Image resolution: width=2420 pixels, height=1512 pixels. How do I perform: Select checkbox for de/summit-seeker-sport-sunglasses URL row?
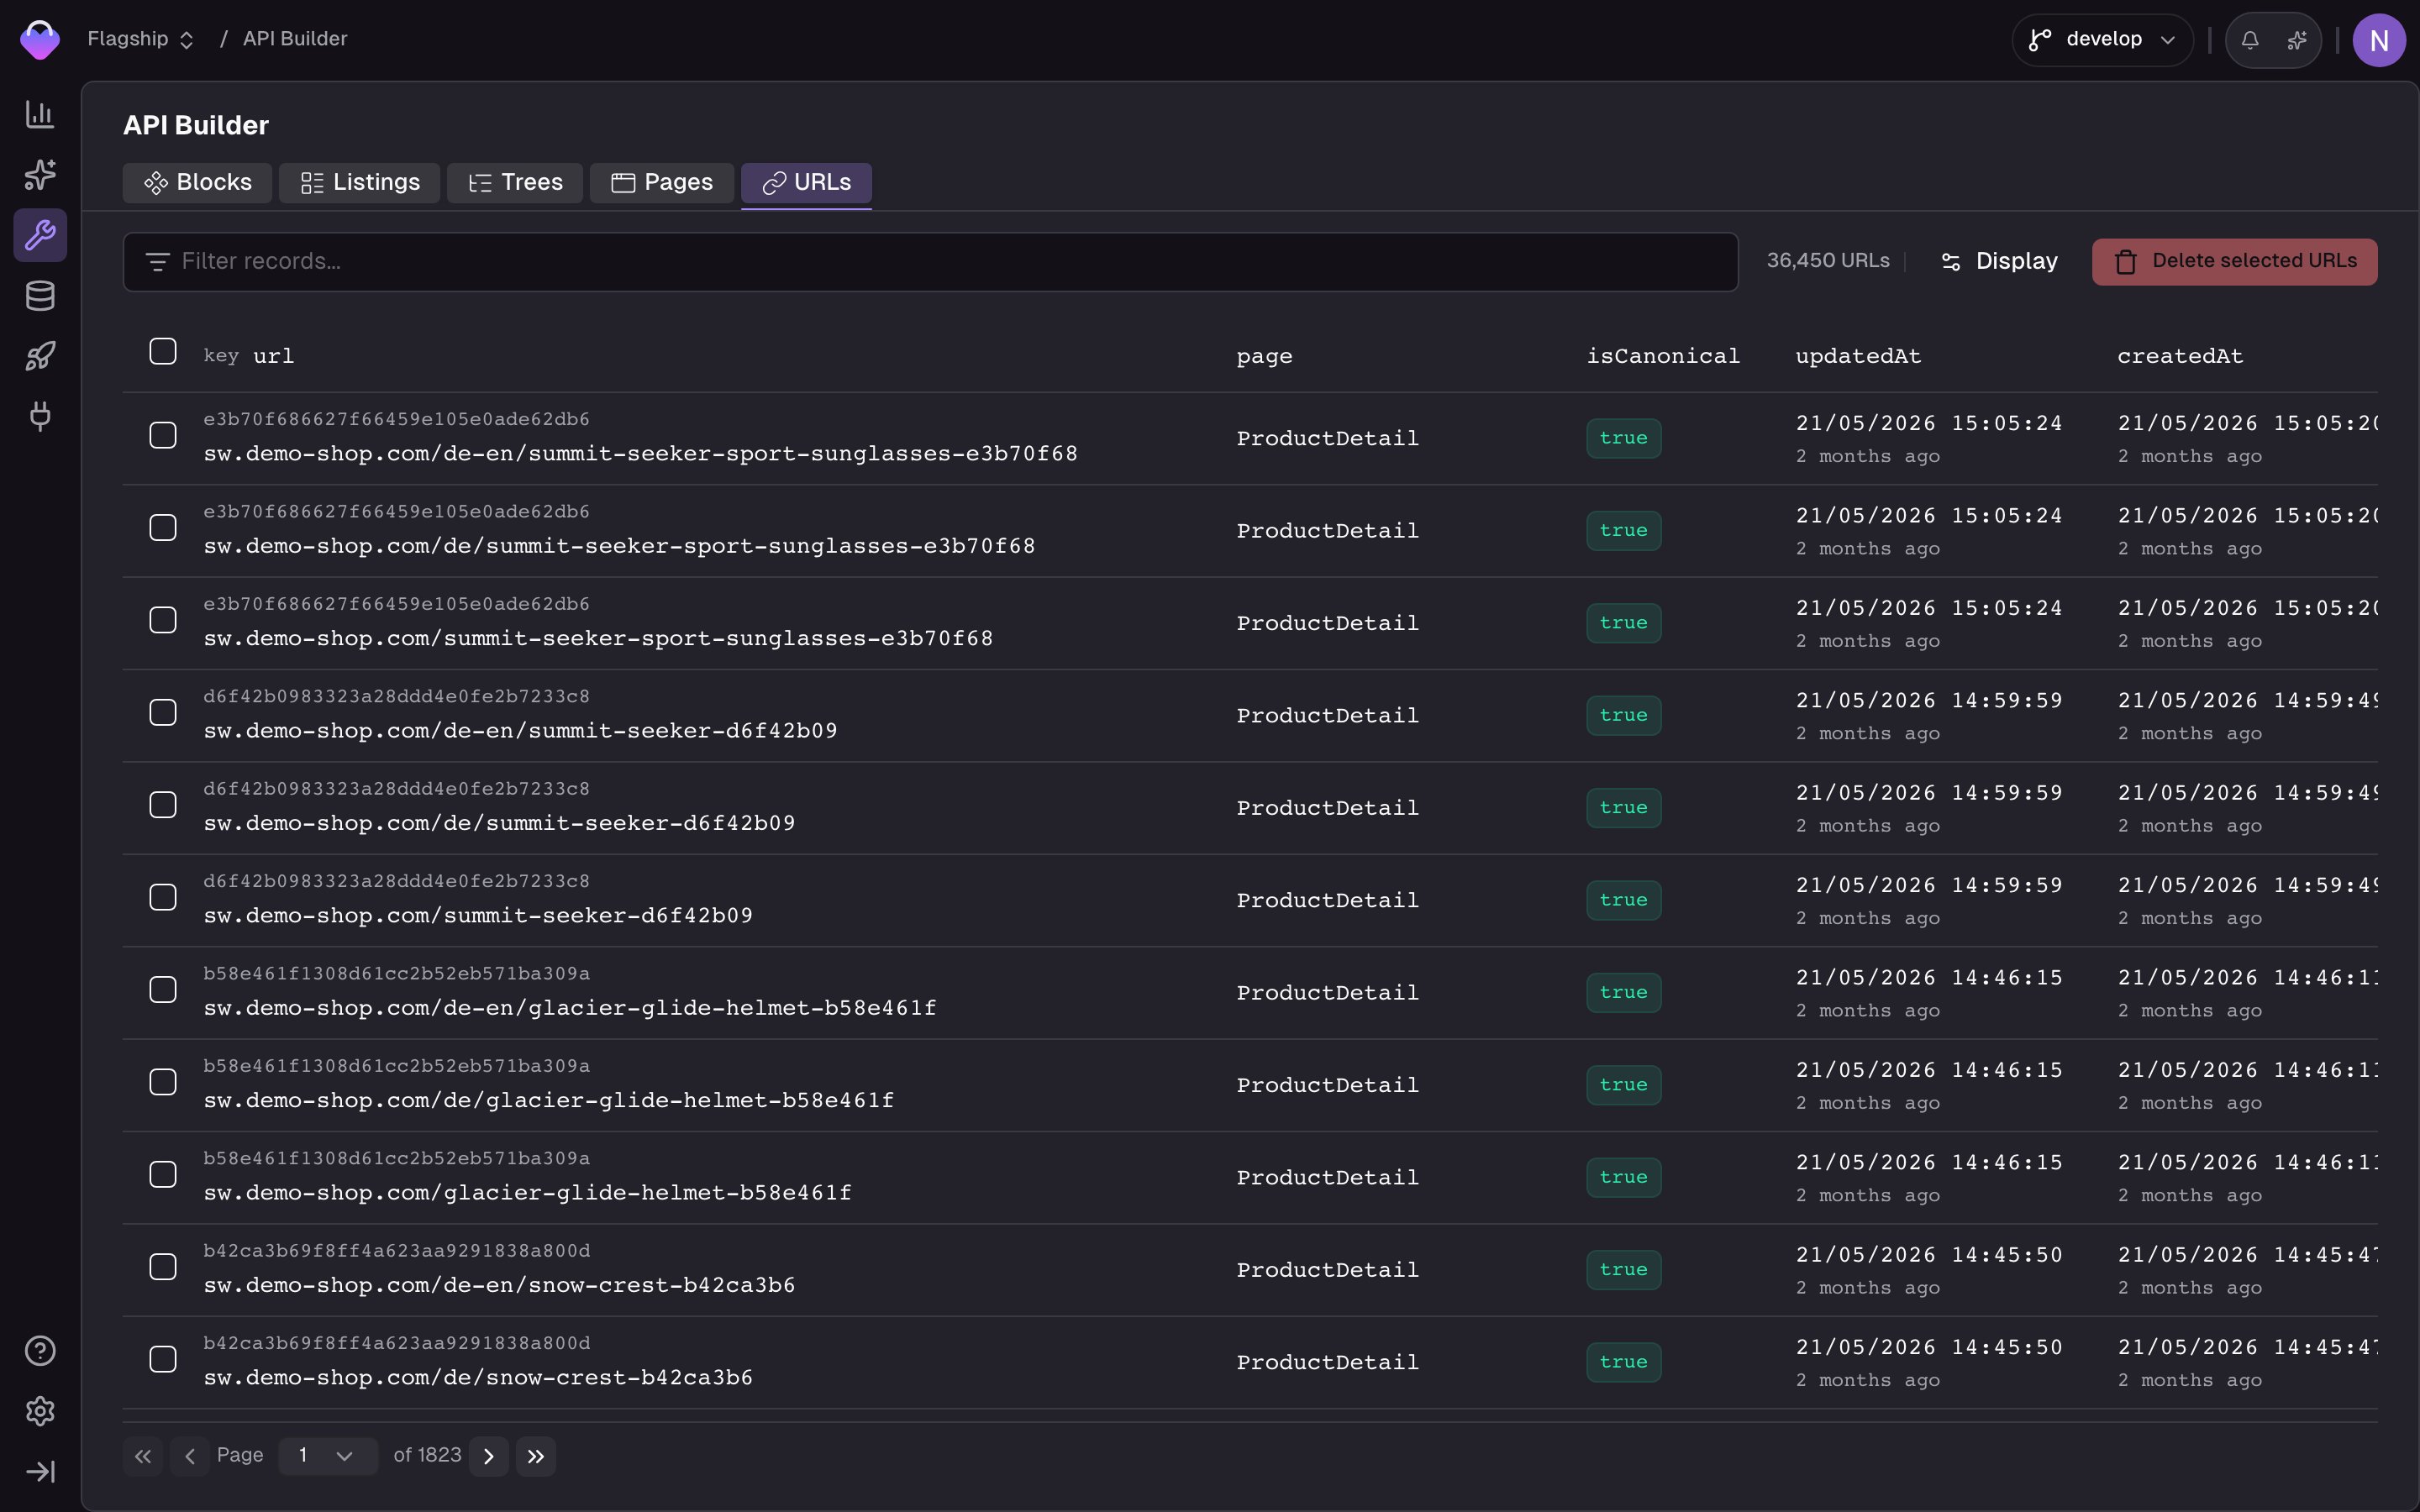point(163,527)
